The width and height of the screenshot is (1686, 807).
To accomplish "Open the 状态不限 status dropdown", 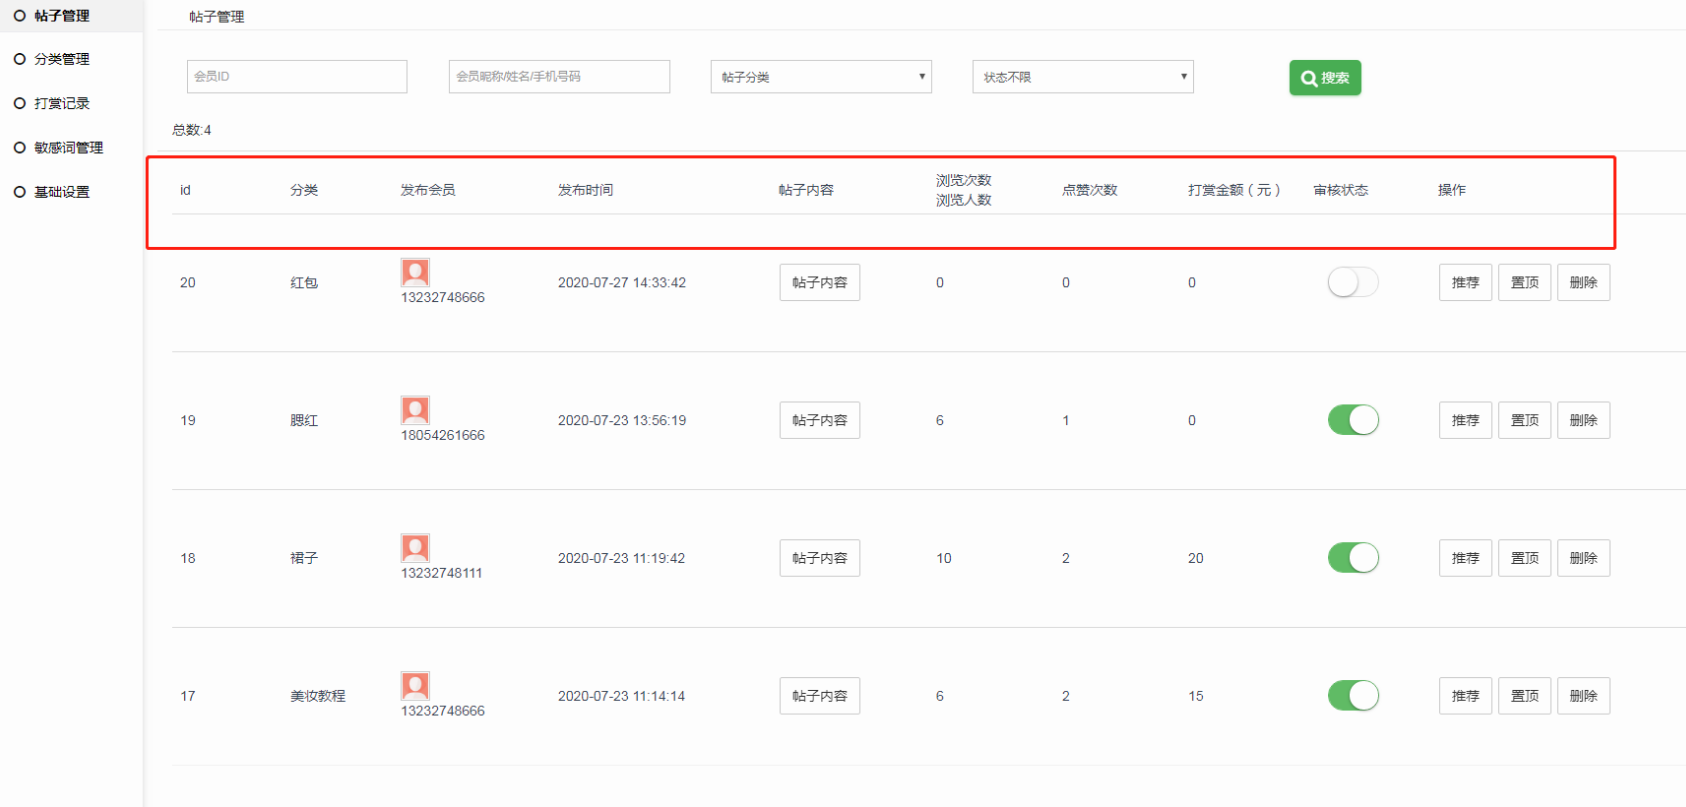I will pyautogui.click(x=1082, y=77).
